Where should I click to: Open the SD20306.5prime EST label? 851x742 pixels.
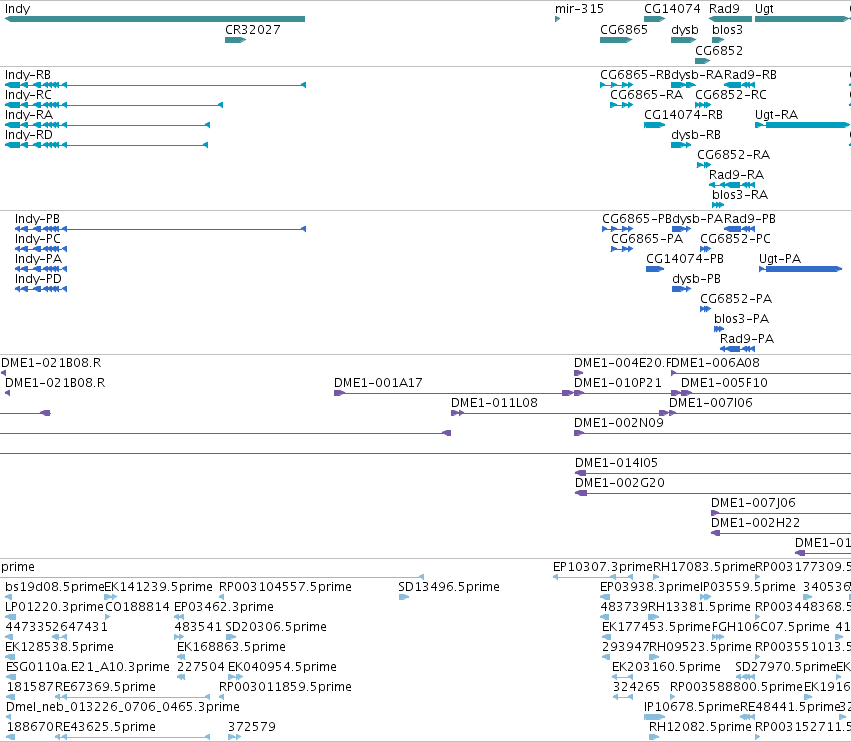tap(276, 627)
